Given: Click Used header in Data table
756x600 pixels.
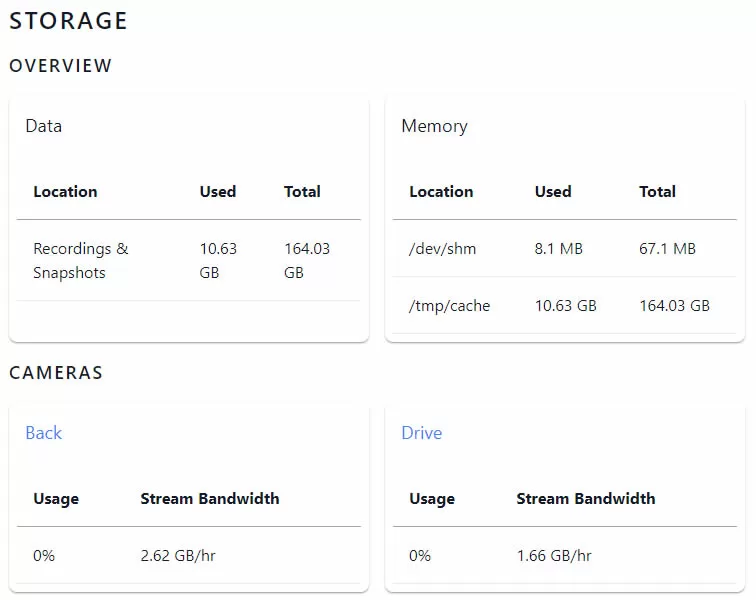Looking at the screenshot, I should point(218,191).
